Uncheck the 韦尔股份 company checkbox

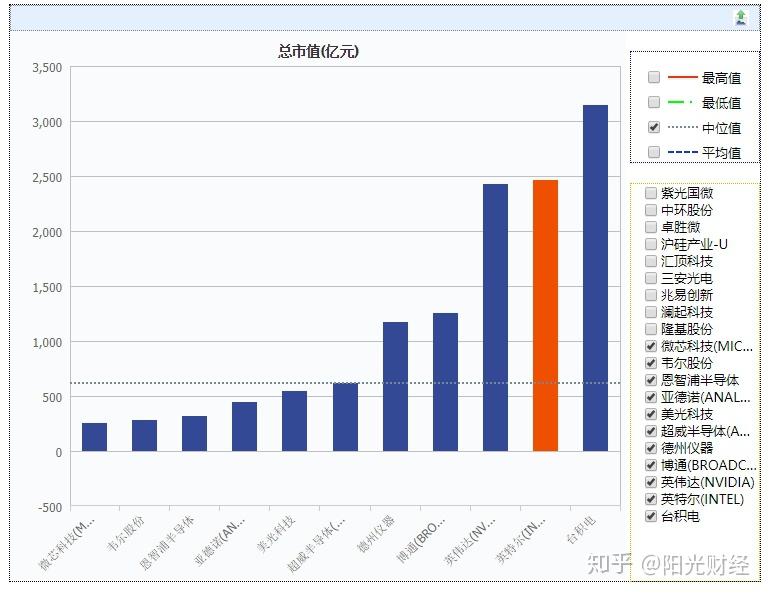coord(651,363)
